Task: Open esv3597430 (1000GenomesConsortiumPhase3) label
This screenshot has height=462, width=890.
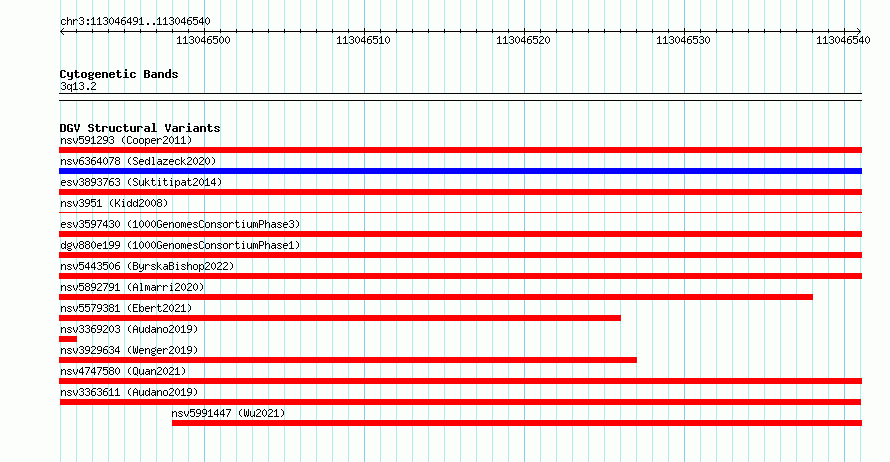Action: 180,224
